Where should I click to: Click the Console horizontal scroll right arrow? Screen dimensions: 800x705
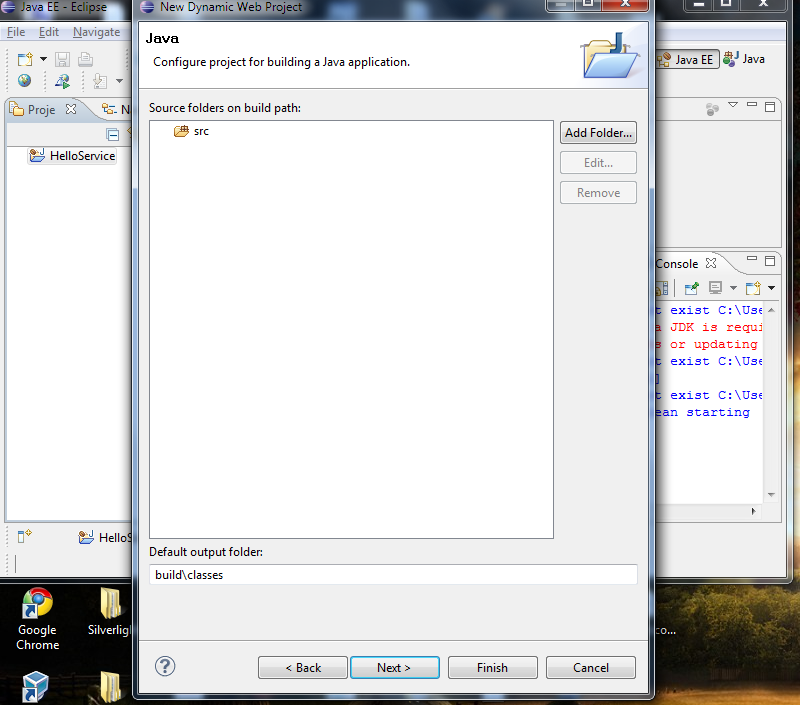click(x=753, y=511)
